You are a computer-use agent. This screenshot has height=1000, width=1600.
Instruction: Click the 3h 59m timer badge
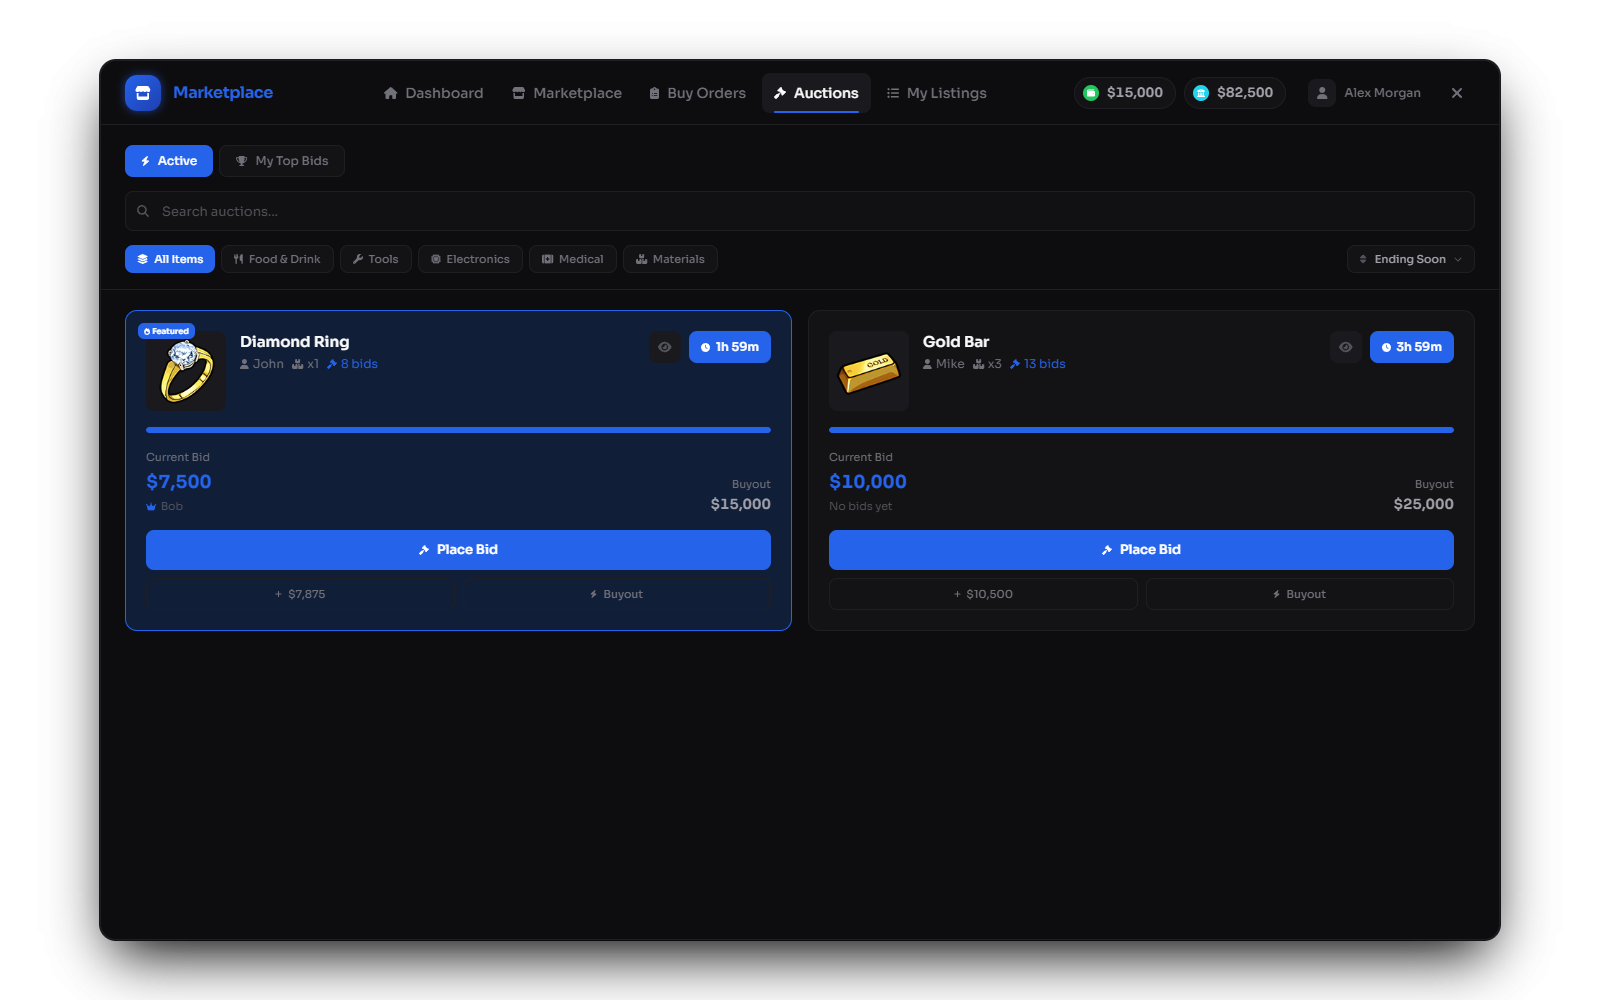click(1412, 347)
